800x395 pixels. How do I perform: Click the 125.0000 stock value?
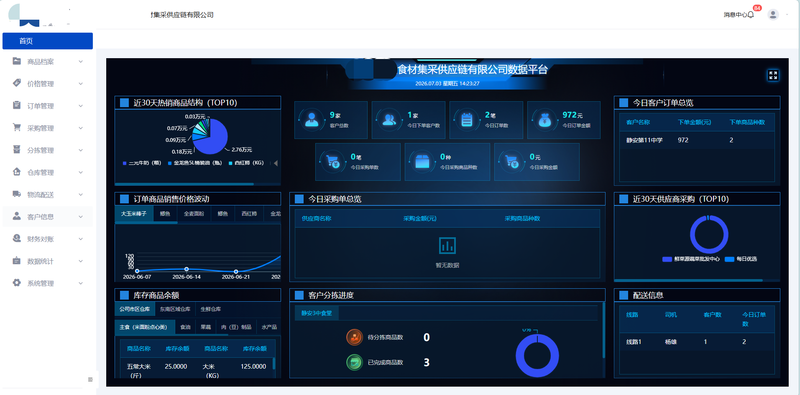[x=254, y=366]
